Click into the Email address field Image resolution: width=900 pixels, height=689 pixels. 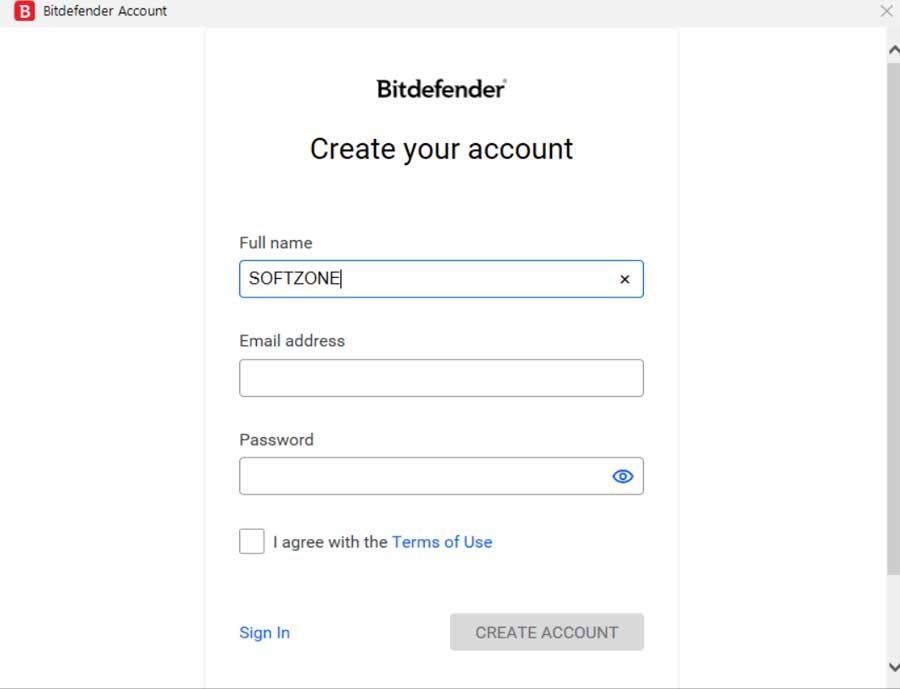coord(441,378)
